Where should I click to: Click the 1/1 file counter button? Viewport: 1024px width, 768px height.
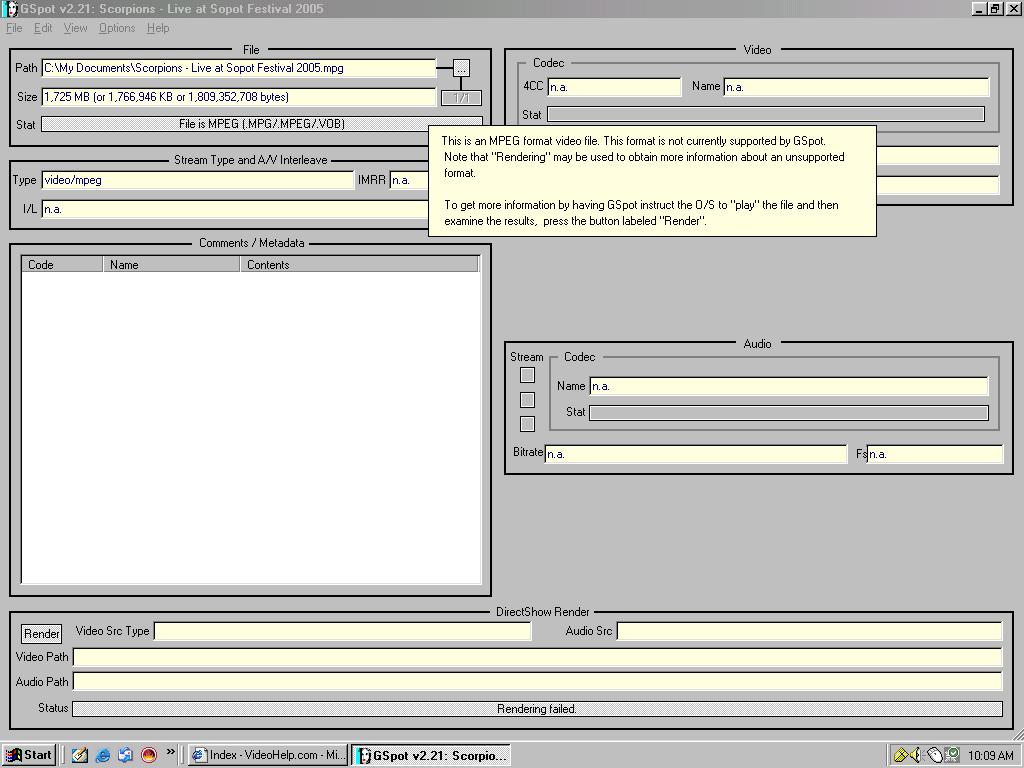click(461, 98)
